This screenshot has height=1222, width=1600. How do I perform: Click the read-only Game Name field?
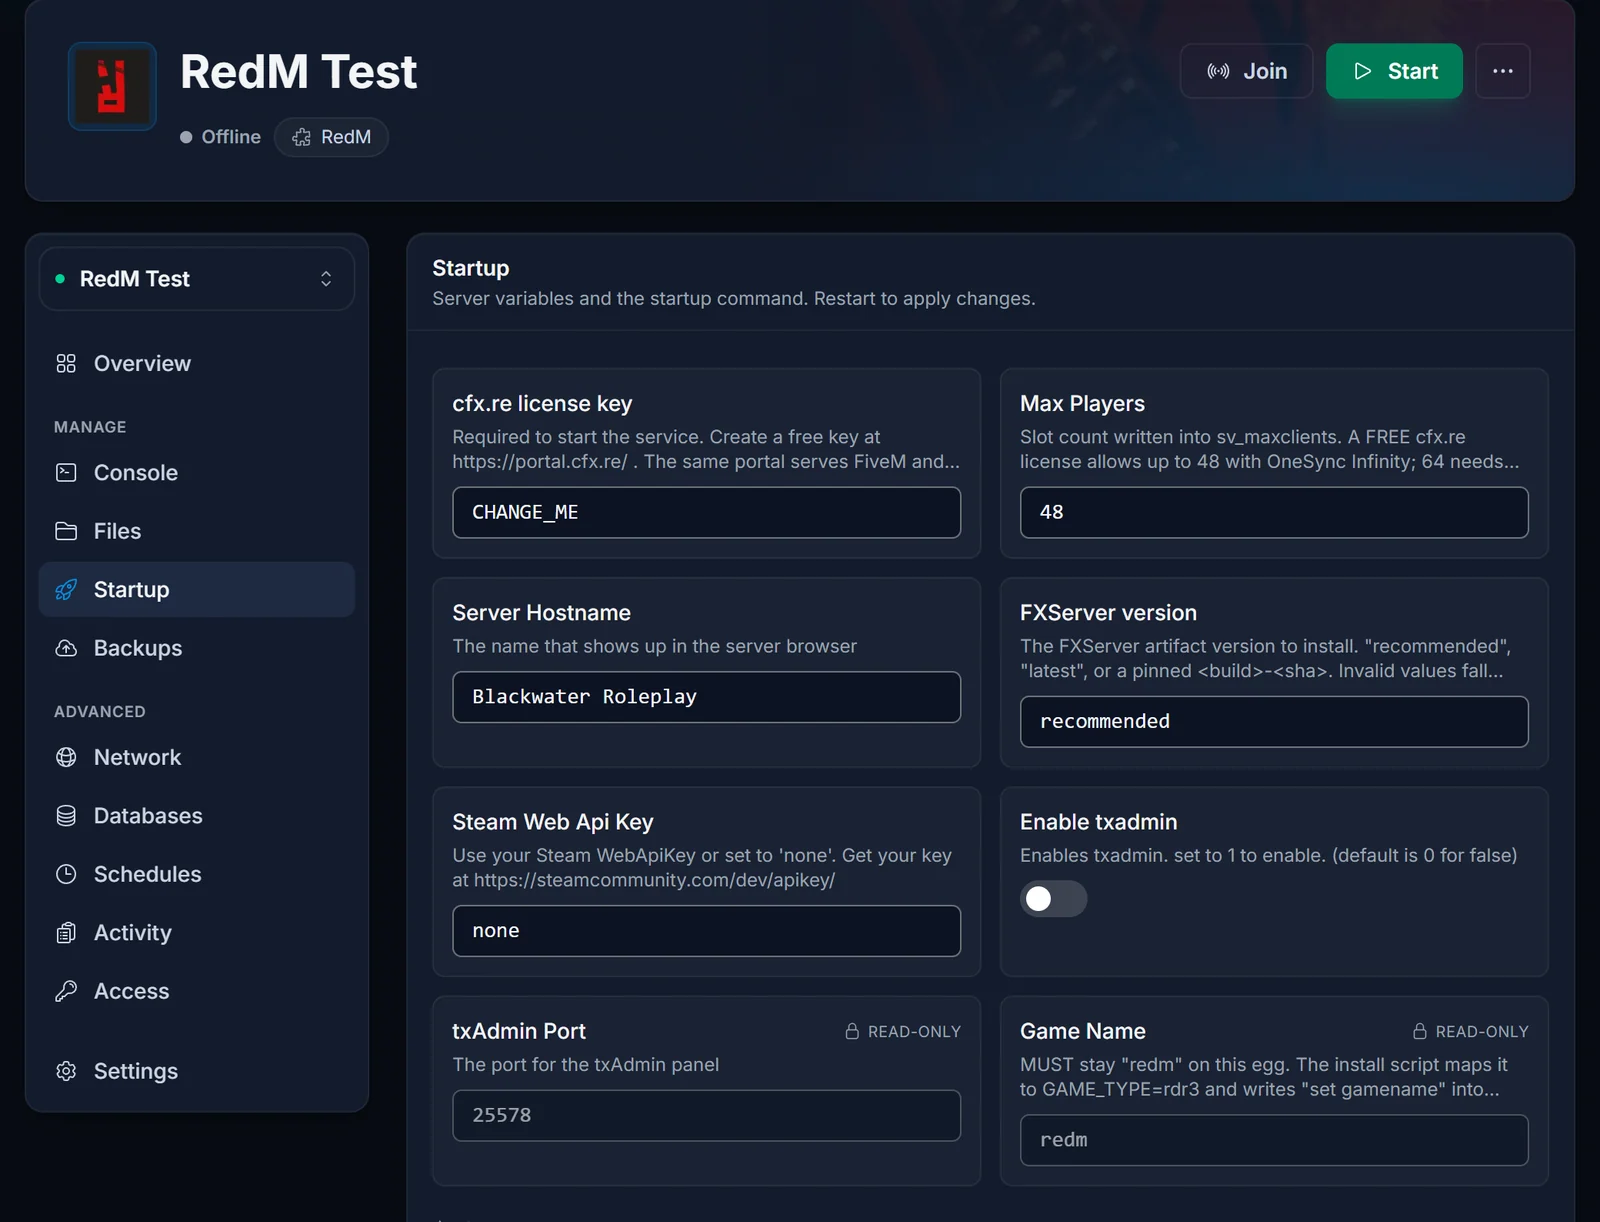click(x=1274, y=1140)
